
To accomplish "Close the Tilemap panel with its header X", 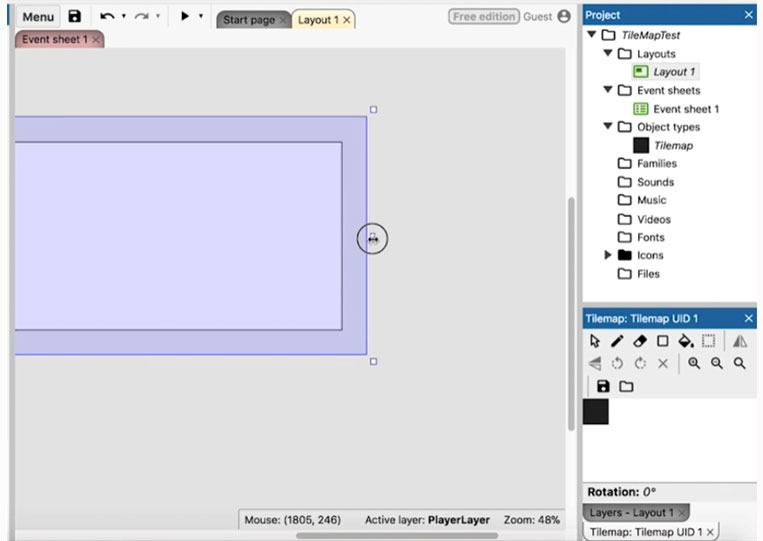I will click(x=748, y=318).
